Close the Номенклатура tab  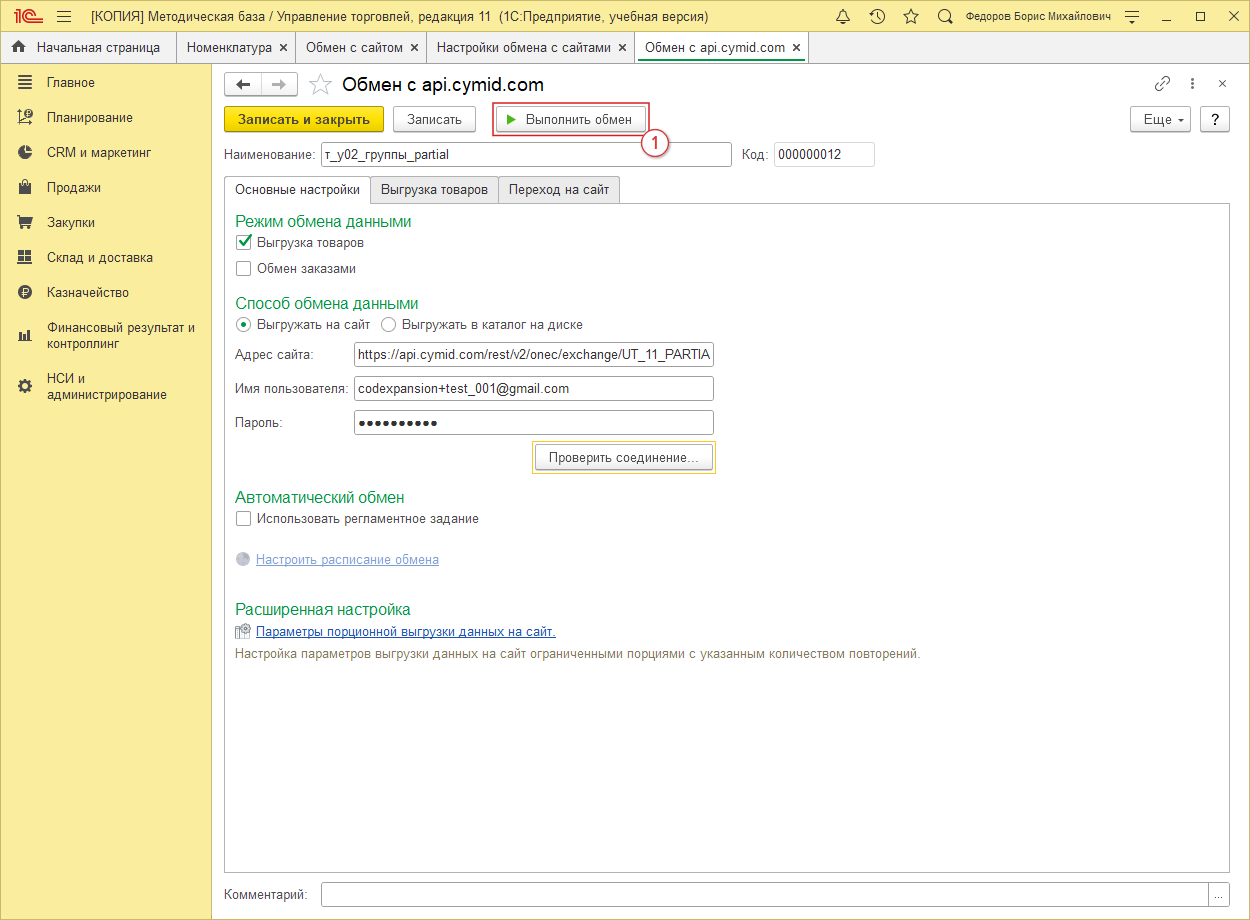tap(283, 47)
